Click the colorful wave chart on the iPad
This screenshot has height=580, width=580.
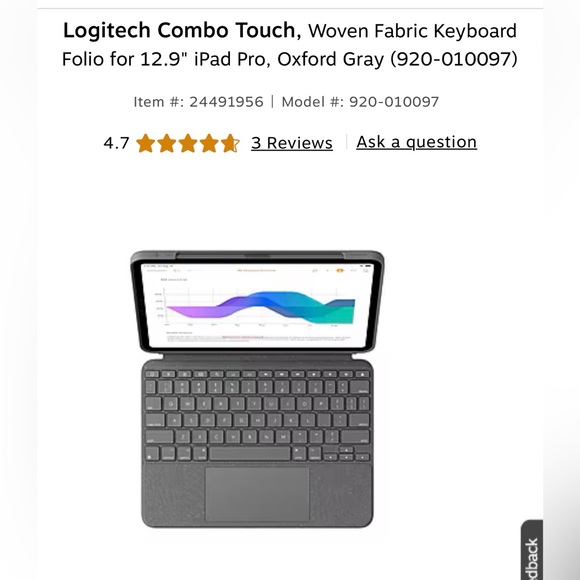[260, 307]
